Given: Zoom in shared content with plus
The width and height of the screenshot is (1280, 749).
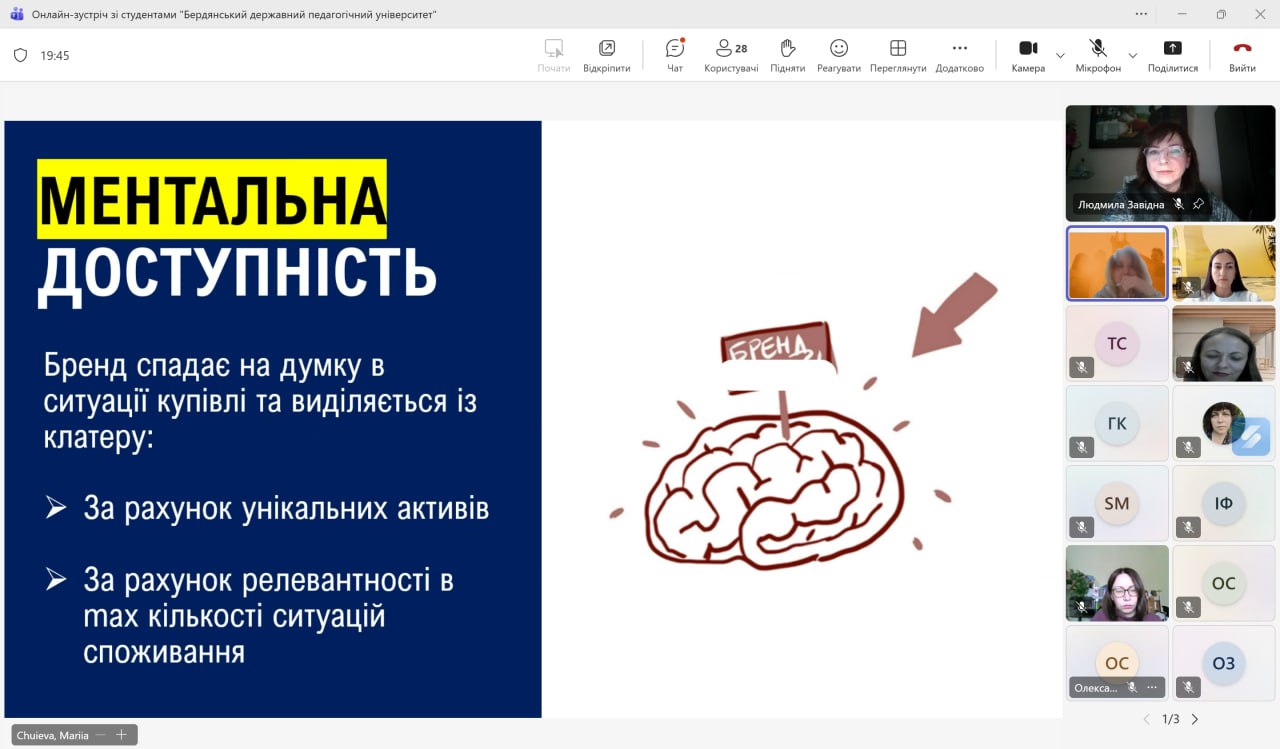Looking at the screenshot, I should [121, 735].
